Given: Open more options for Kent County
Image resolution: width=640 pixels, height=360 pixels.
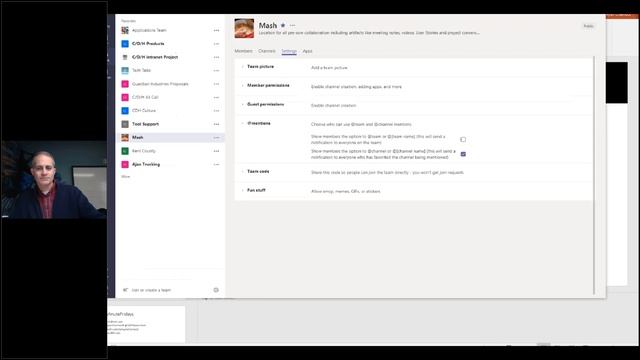Looking at the screenshot, I should pos(216,151).
